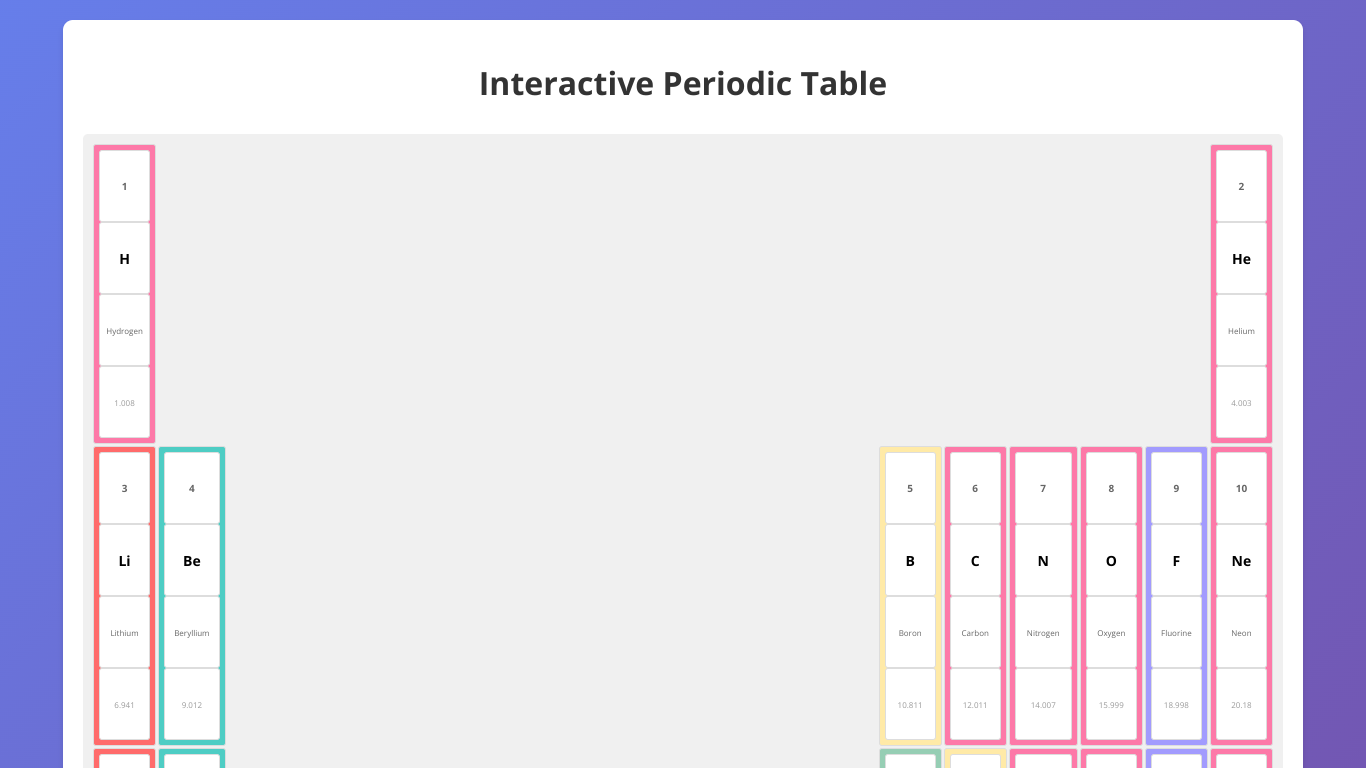
Task: Click the Interactive Periodic Table title
Action: (683, 84)
